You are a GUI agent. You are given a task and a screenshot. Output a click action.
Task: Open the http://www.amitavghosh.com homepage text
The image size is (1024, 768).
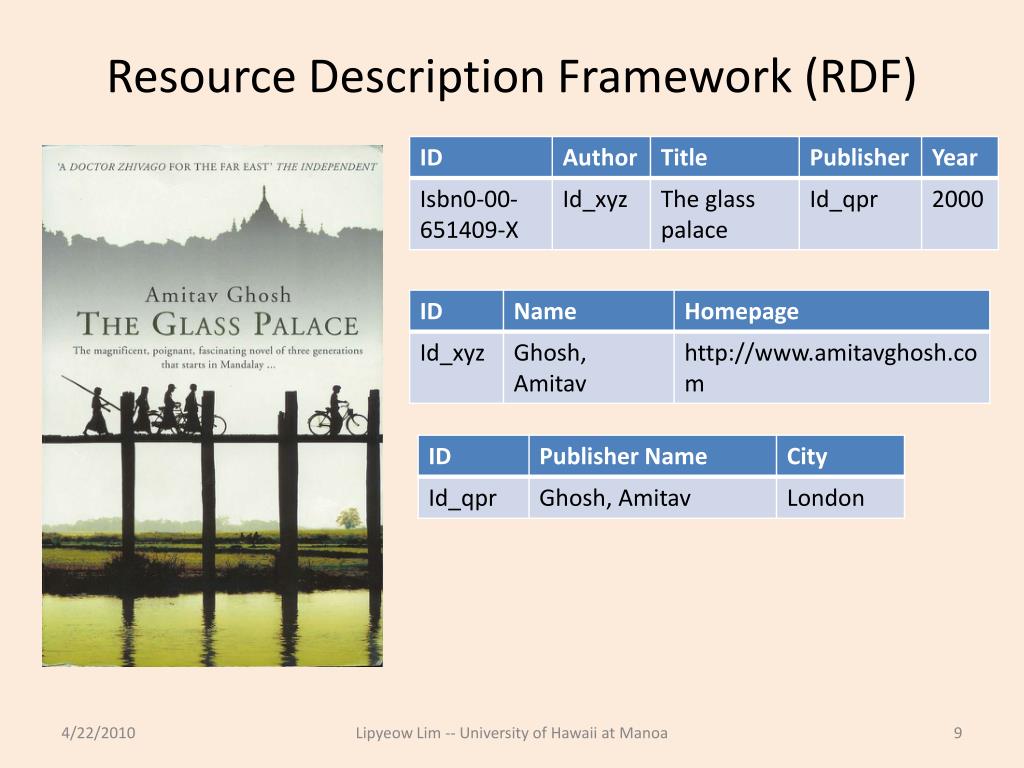coord(830,368)
